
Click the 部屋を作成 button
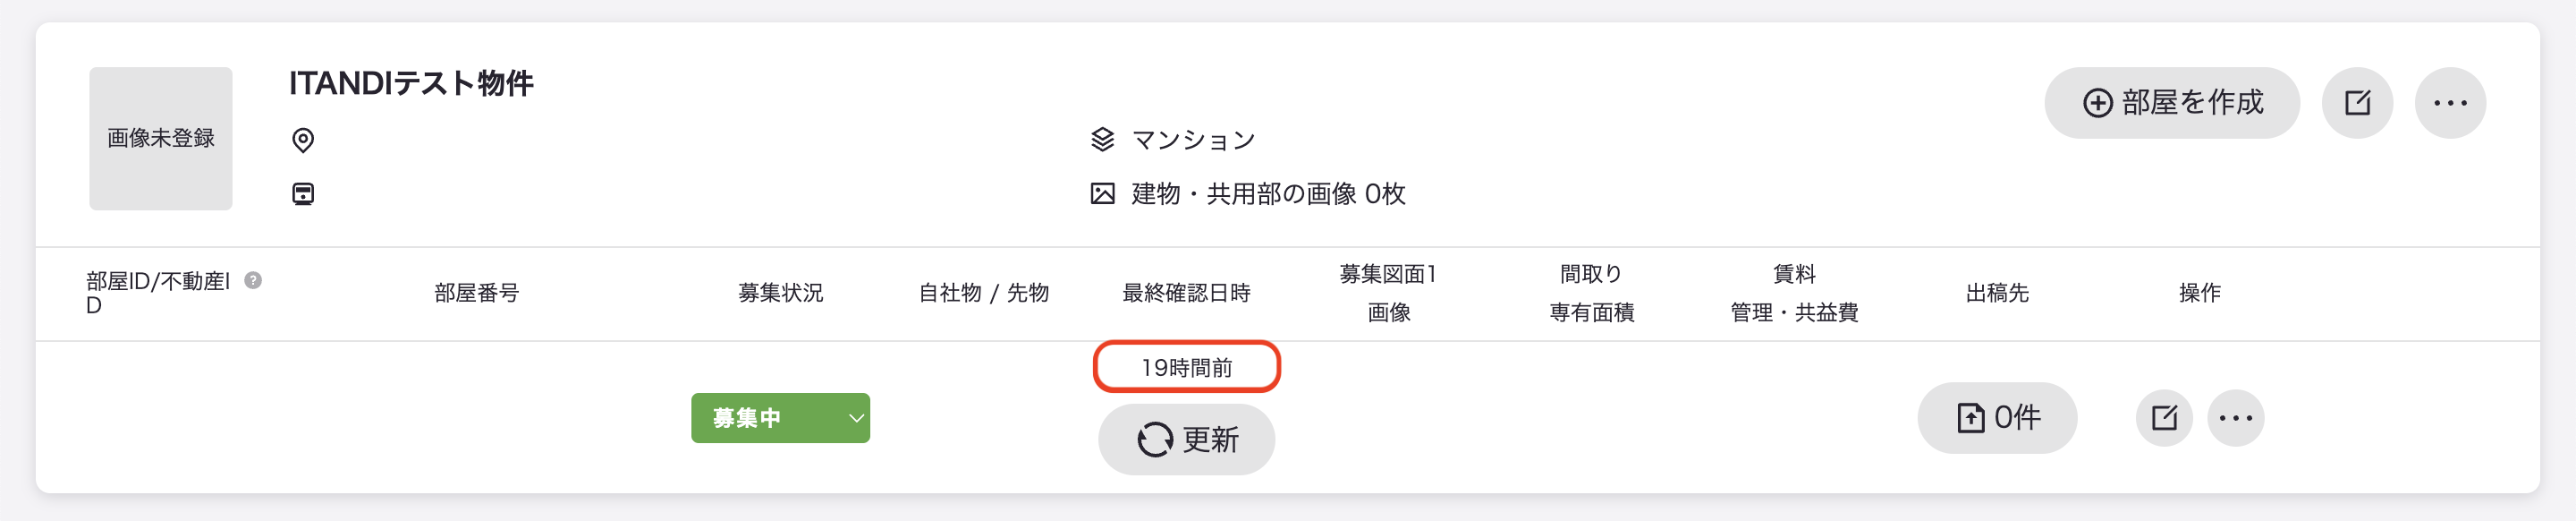pyautogui.click(x=2171, y=103)
